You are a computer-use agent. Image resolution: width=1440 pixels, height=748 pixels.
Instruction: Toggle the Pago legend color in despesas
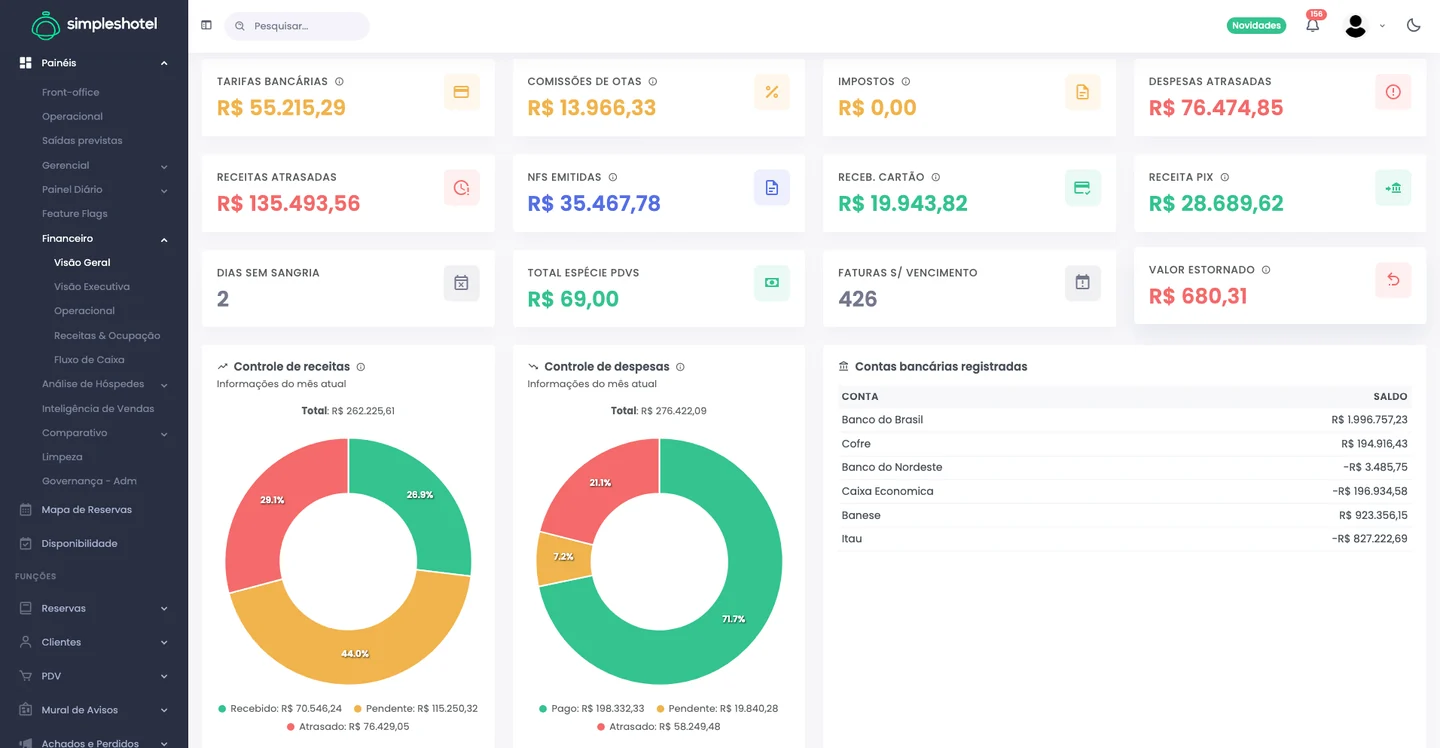543,709
